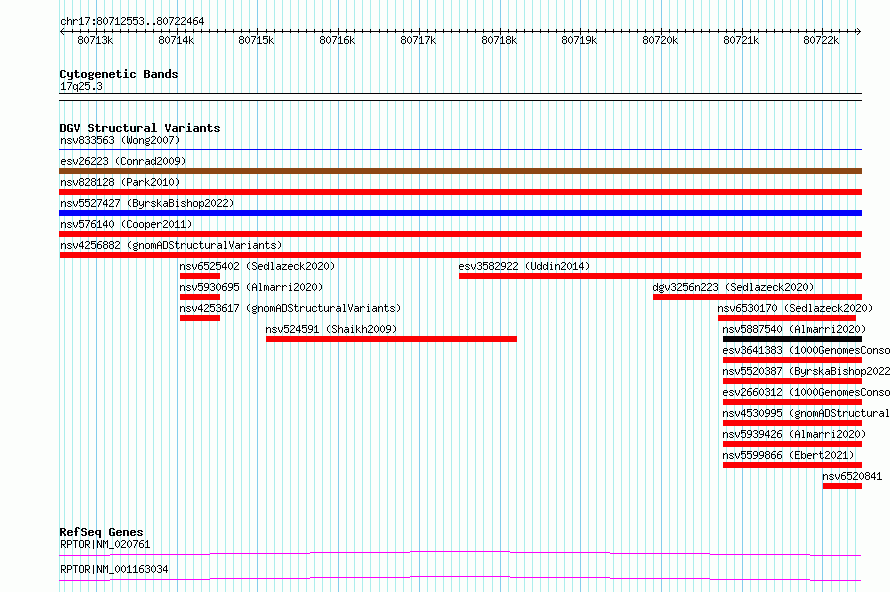Click the 80720k ruler tick label

tap(660, 40)
